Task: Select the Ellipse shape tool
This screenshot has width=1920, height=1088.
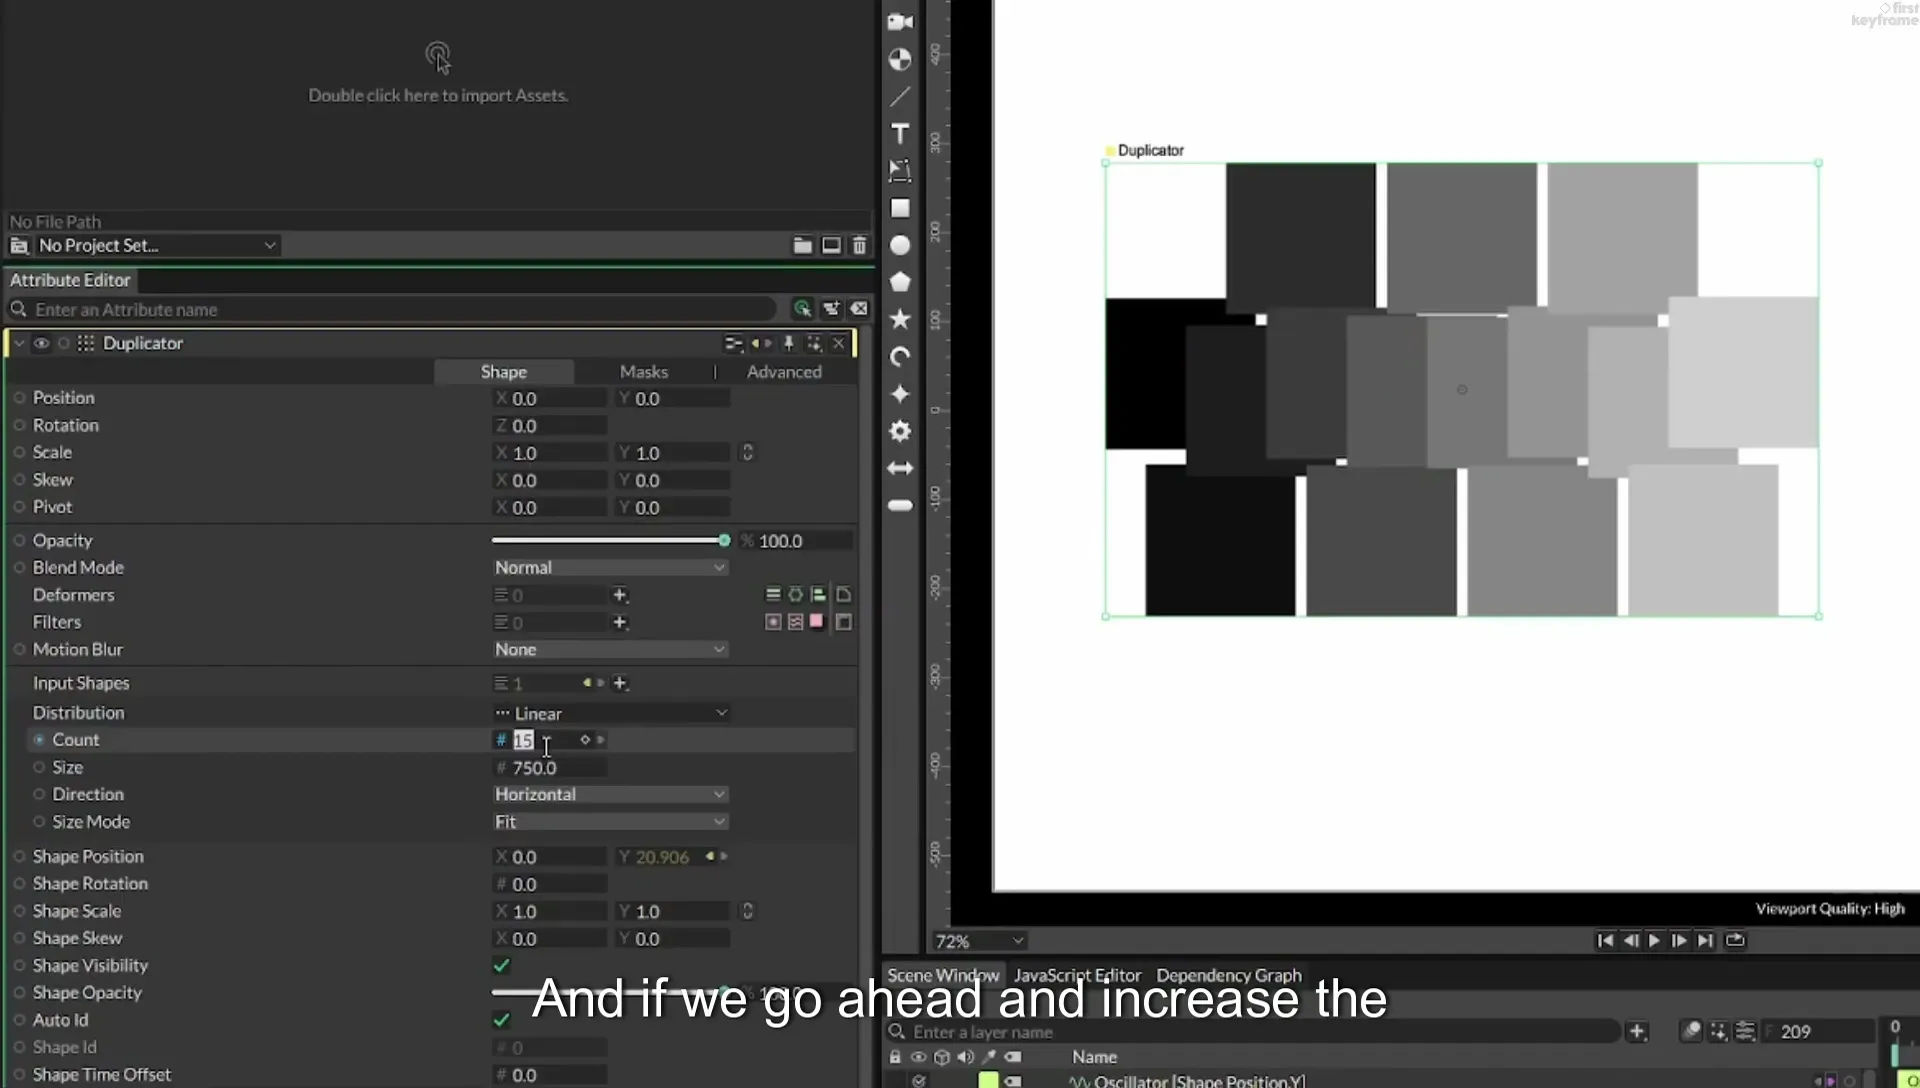Action: [900, 245]
